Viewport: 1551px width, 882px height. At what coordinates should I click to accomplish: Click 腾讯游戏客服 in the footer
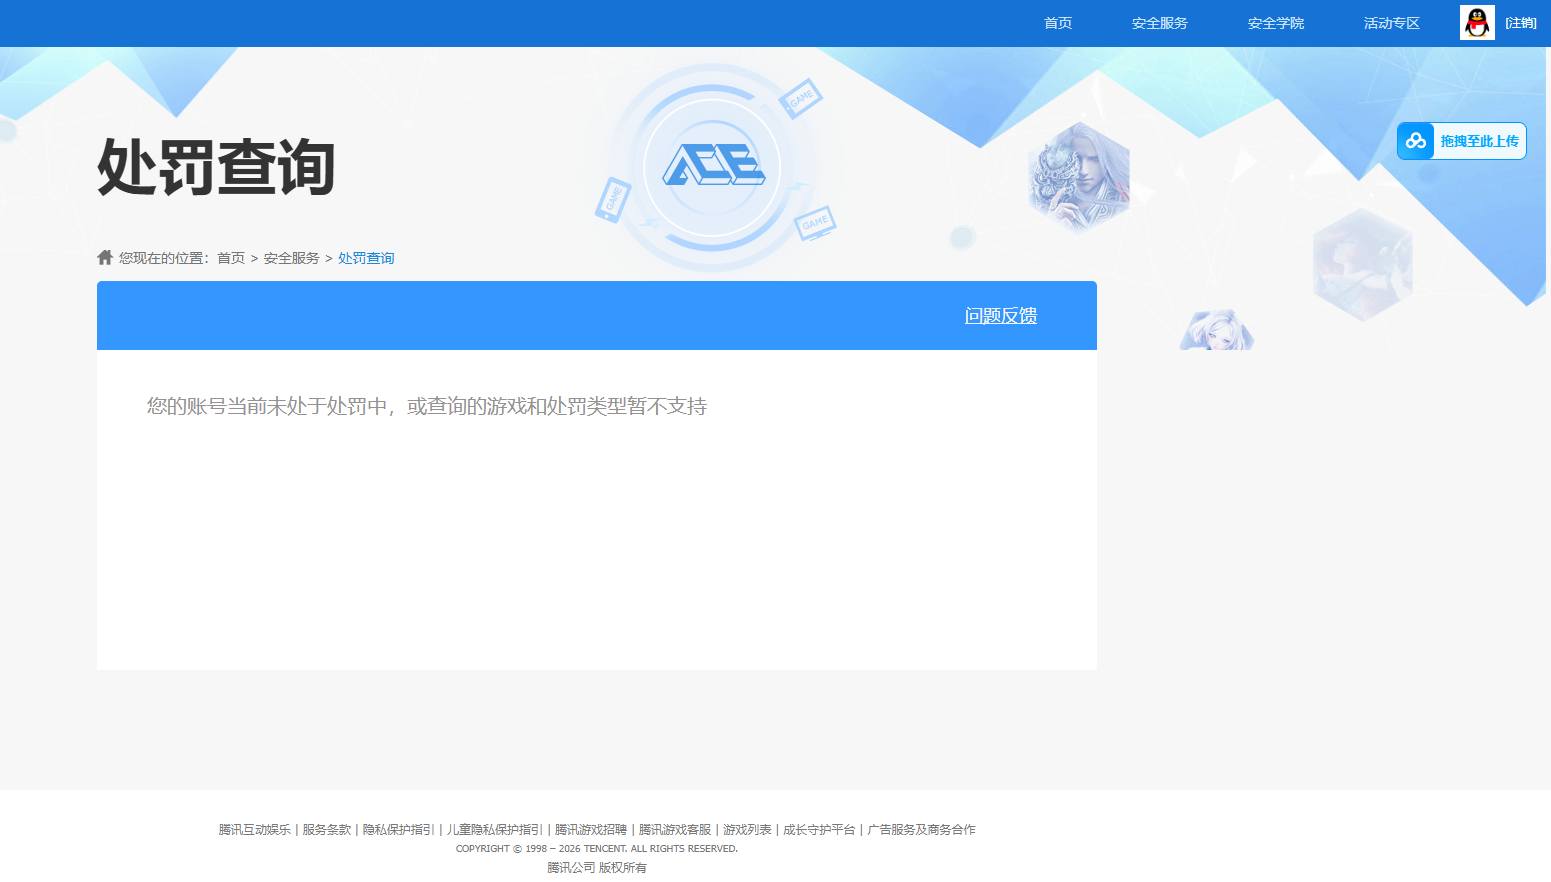pos(674,829)
